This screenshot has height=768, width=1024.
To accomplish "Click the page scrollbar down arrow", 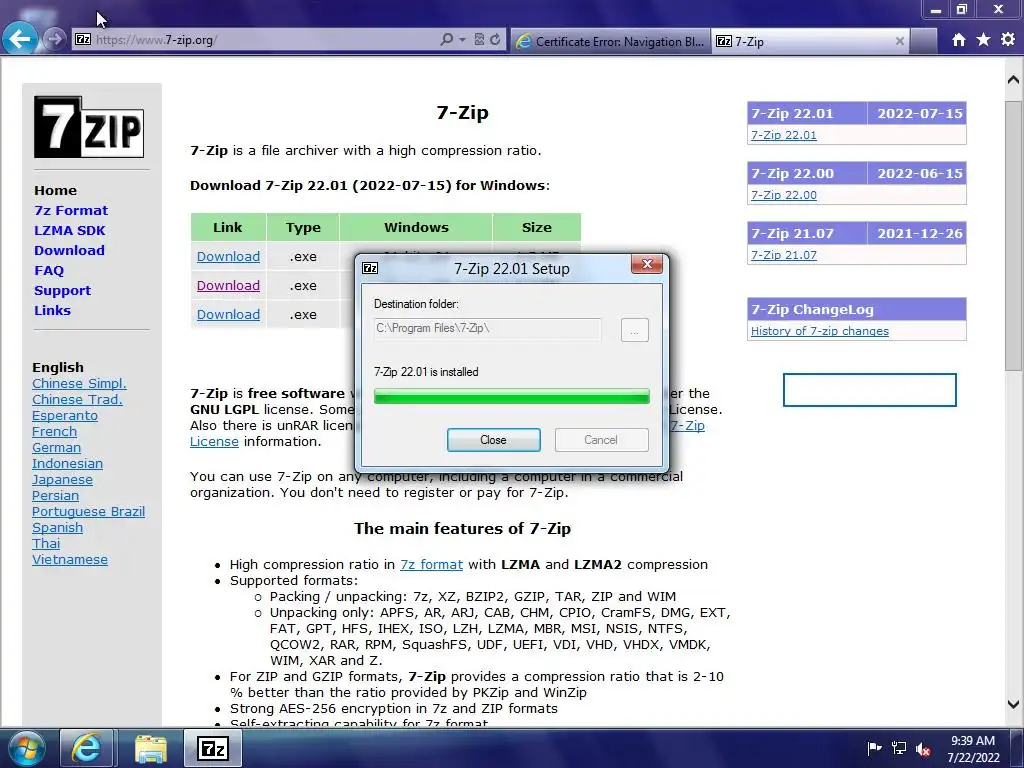I will 1014,704.
